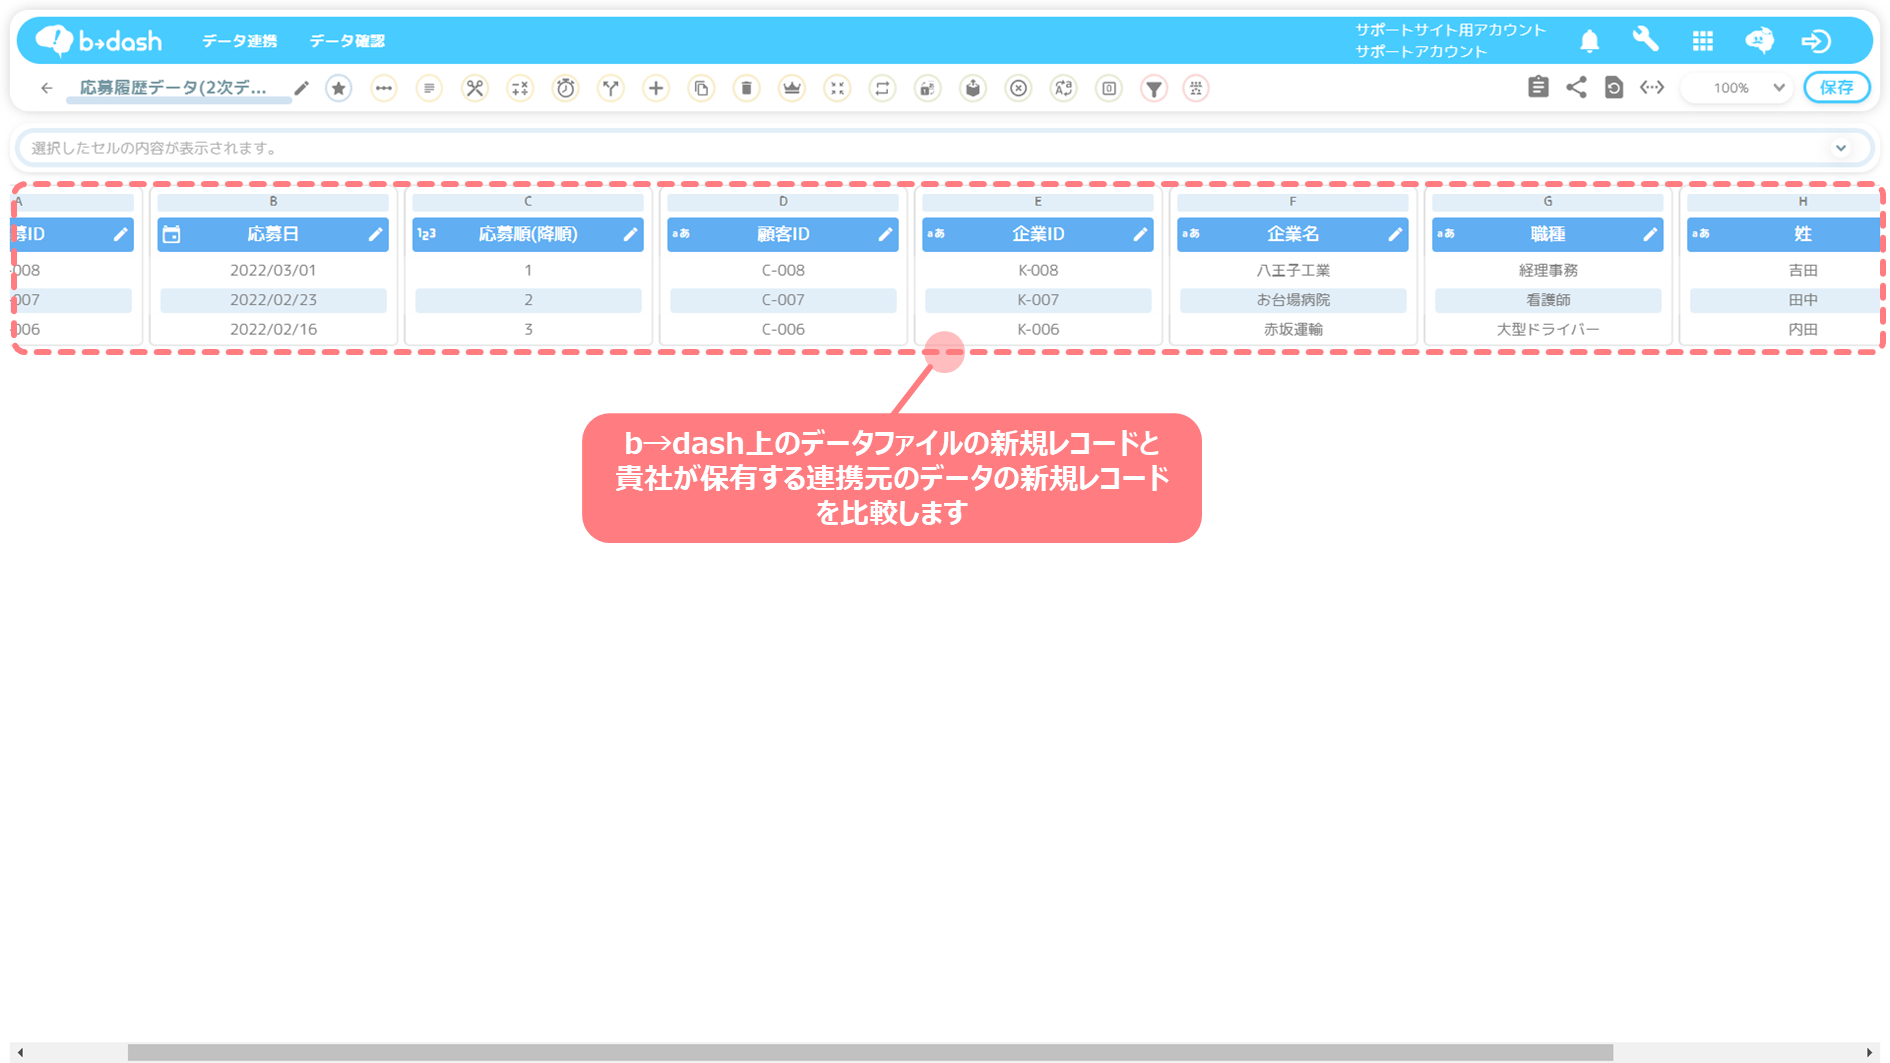1890x1063 pixels.
Task: Click the logout arrow icon
Action: (1816, 41)
